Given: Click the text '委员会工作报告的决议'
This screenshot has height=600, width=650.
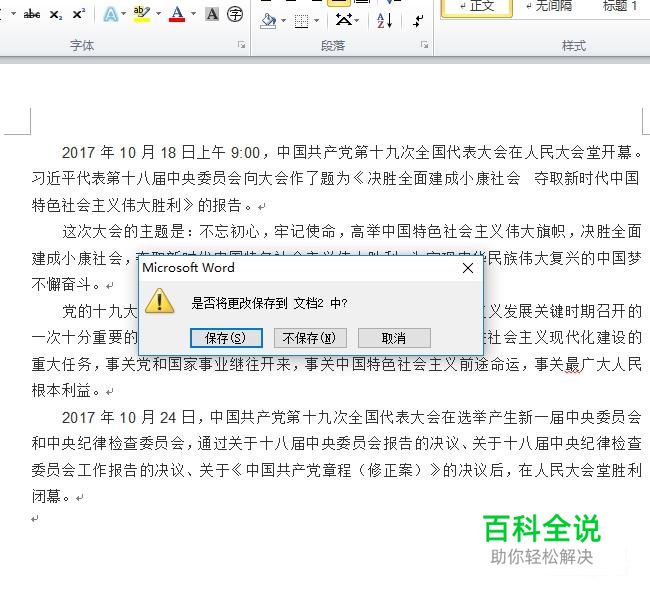Looking at the screenshot, I should pos(108,470).
